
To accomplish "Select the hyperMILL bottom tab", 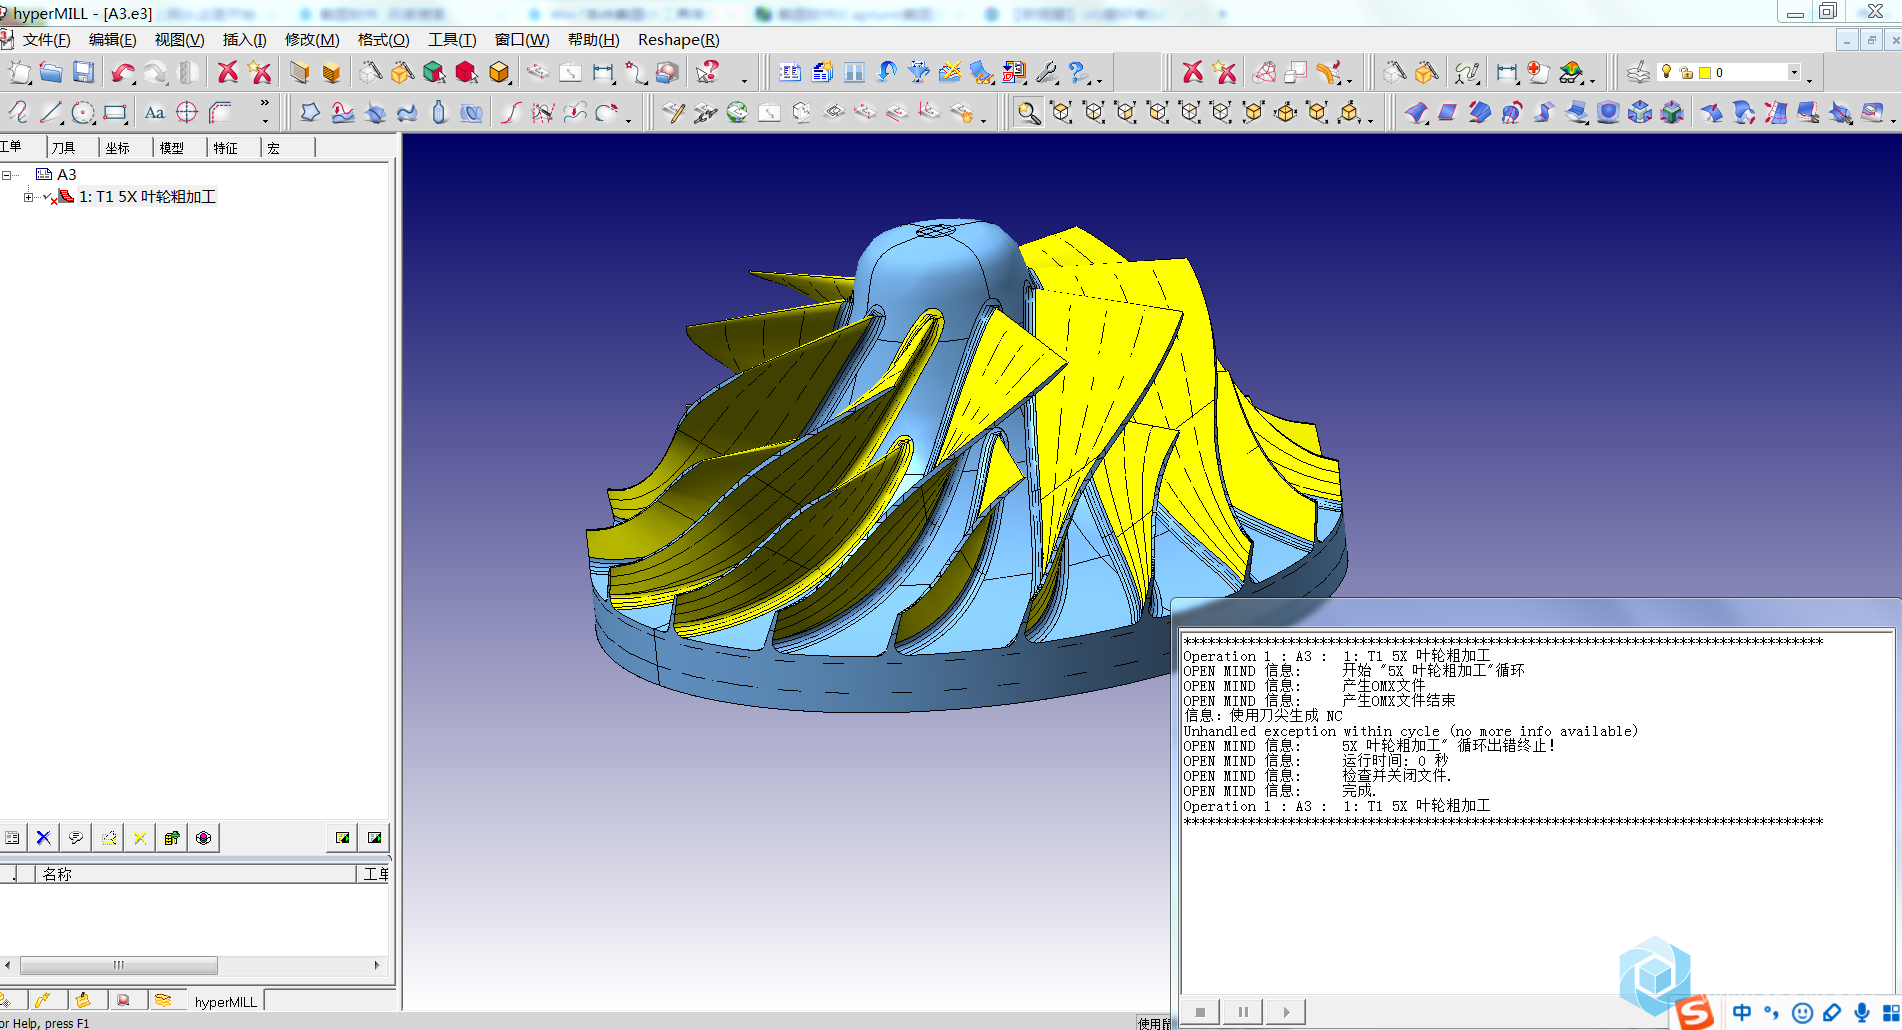I will 225,1002.
